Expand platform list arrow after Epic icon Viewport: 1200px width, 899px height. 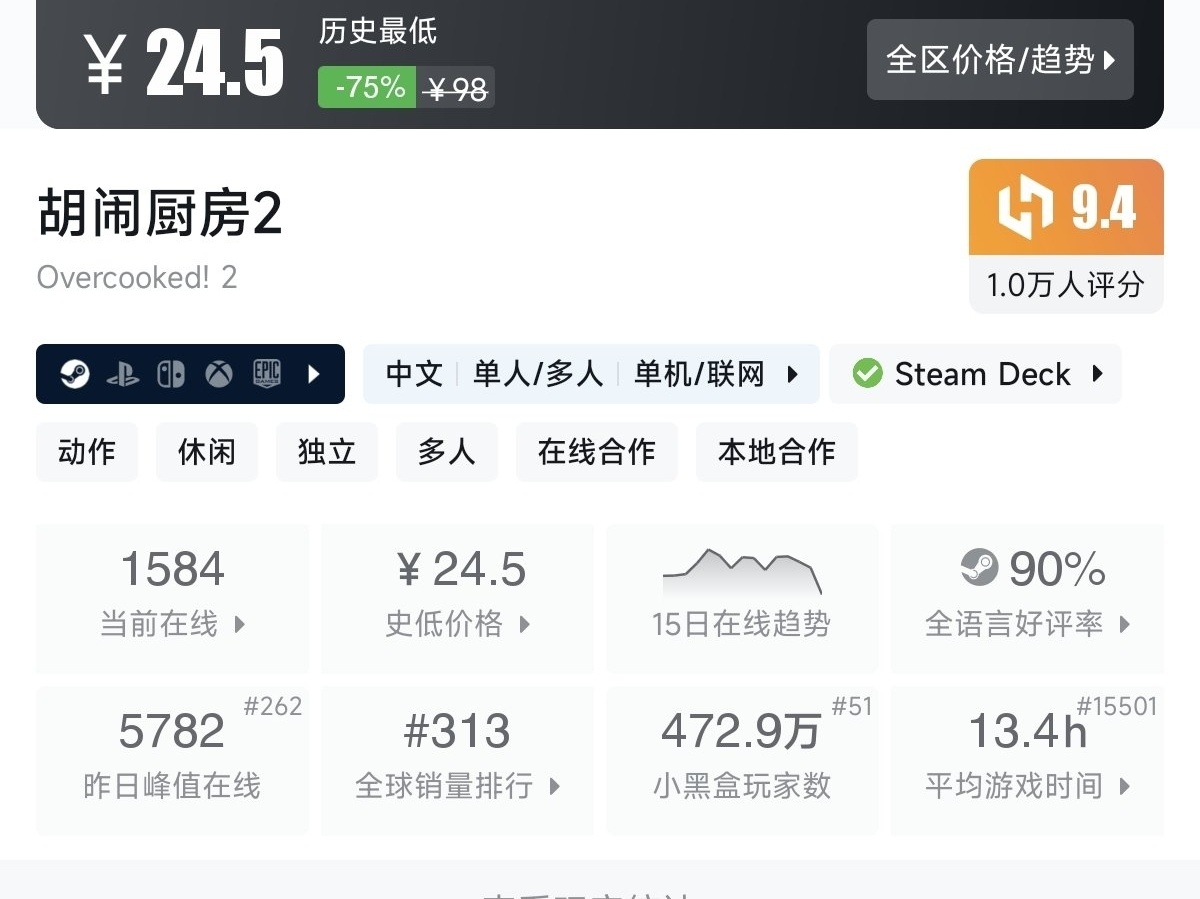(x=314, y=374)
